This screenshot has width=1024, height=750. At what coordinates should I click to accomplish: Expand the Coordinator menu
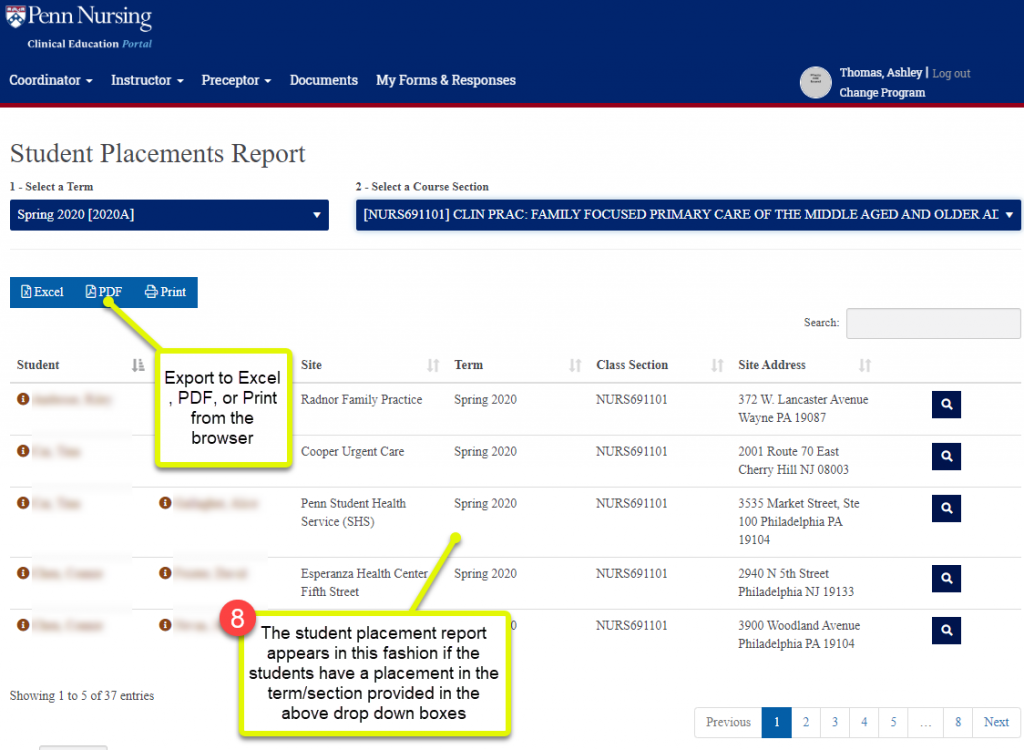point(51,80)
